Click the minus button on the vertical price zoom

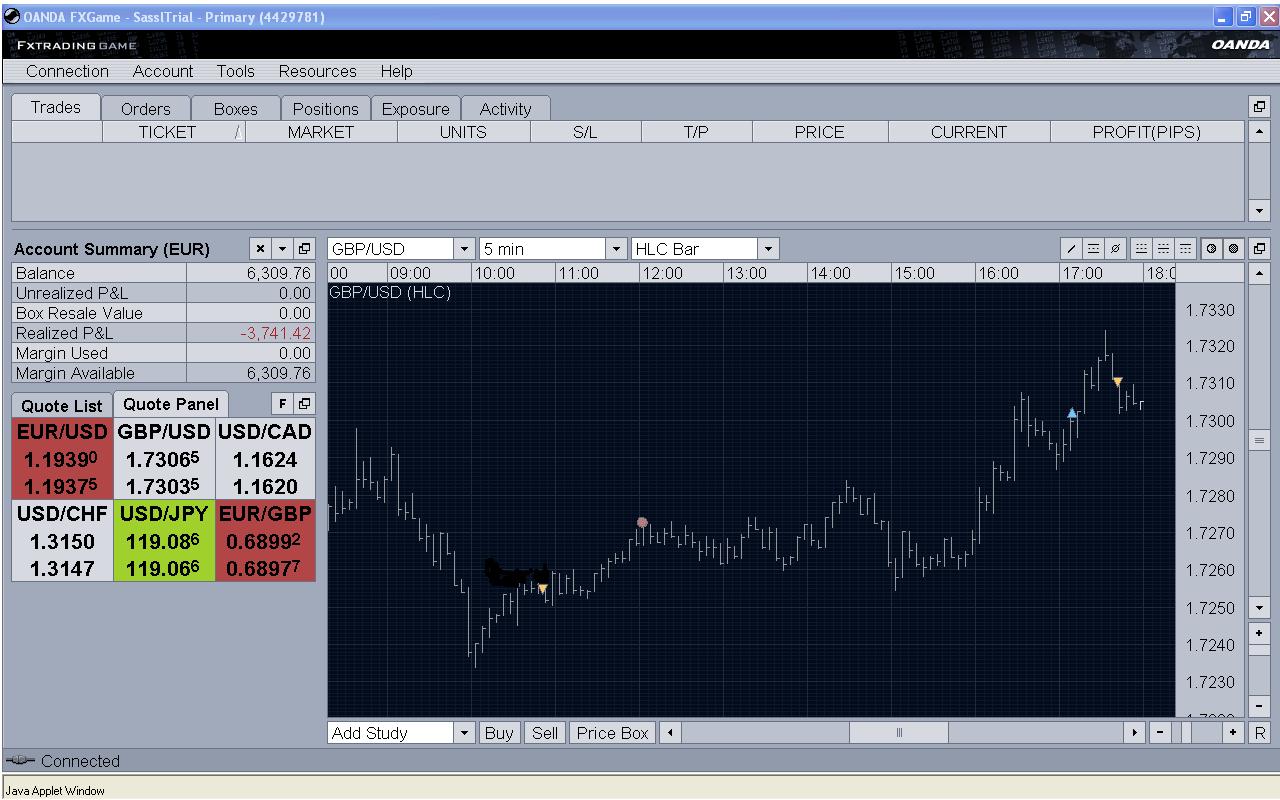pyautogui.click(x=1259, y=706)
